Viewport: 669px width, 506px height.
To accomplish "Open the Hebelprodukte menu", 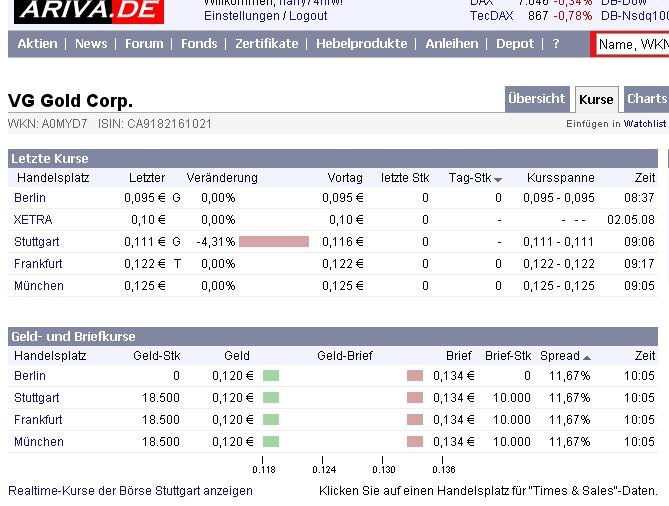I will click(x=361, y=44).
